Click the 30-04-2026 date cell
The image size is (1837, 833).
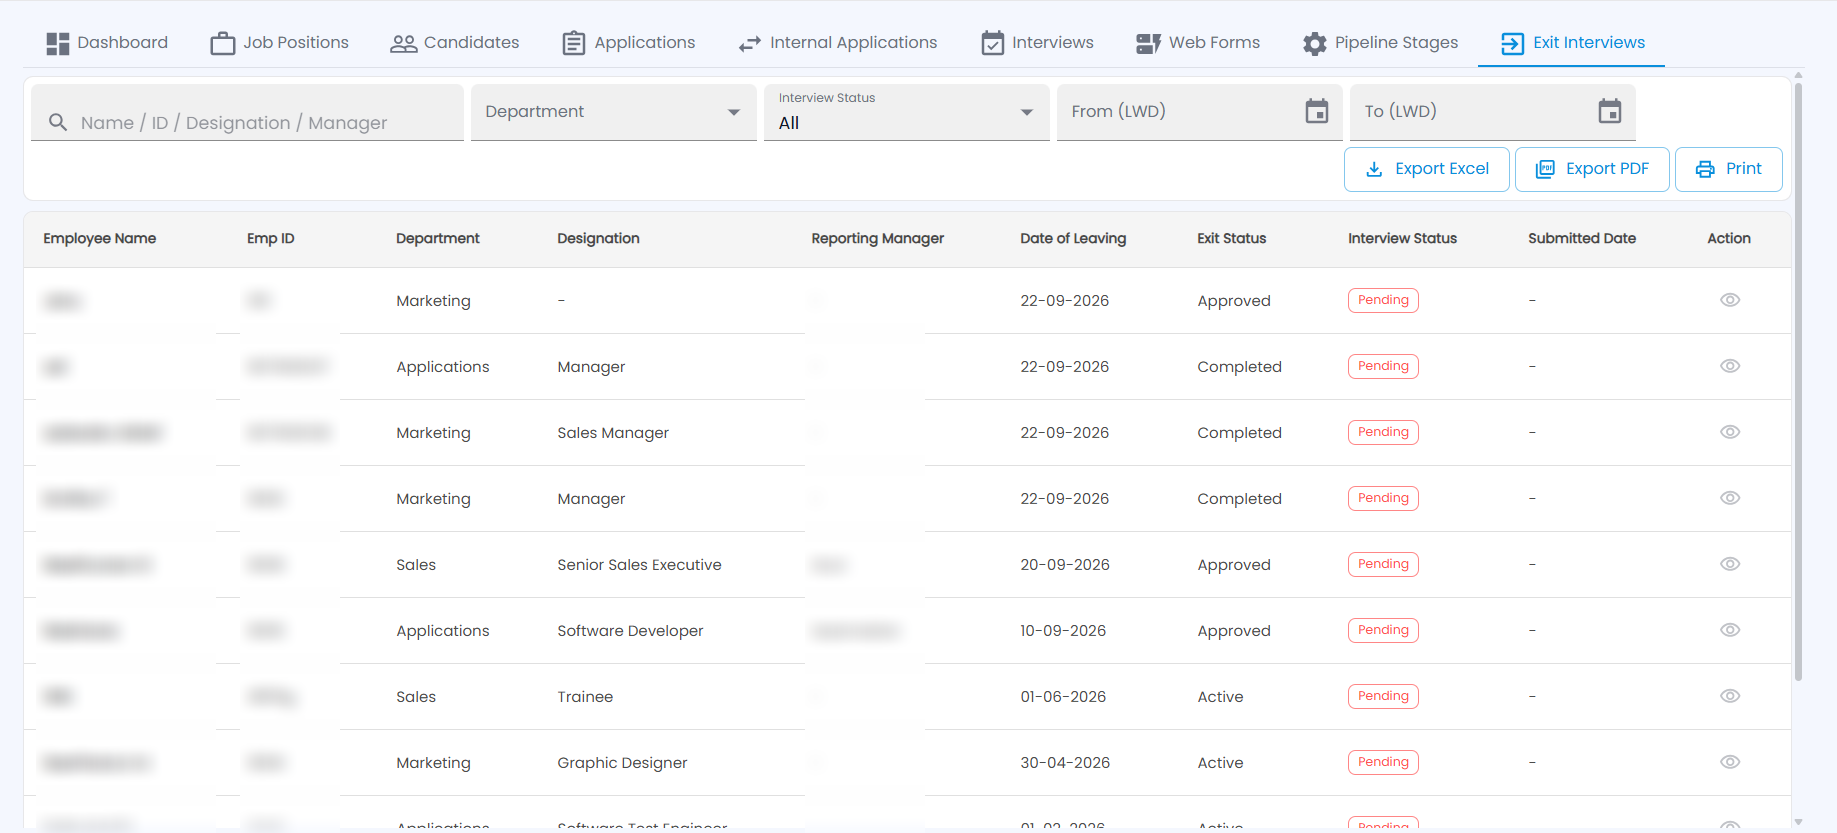tap(1065, 763)
